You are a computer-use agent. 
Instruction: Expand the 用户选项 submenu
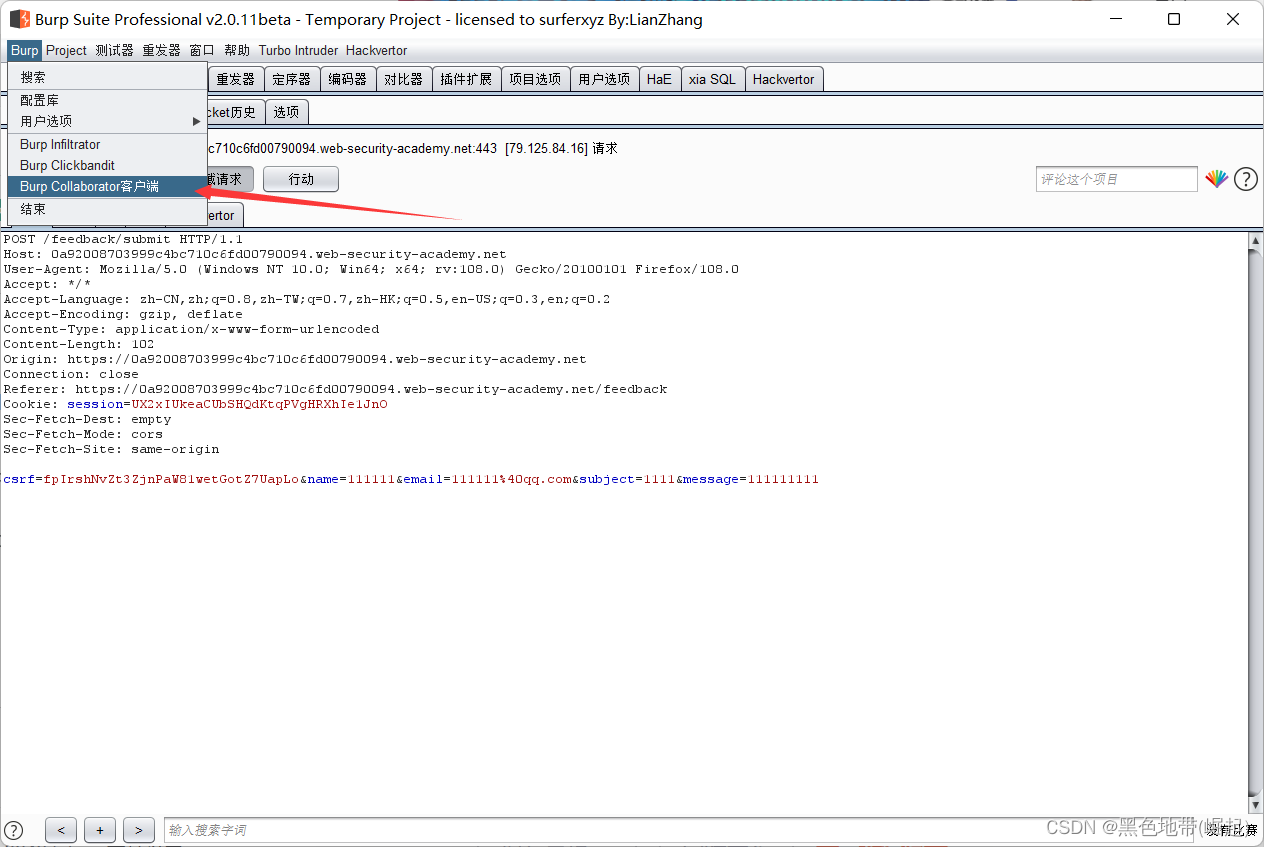click(x=107, y=121)
